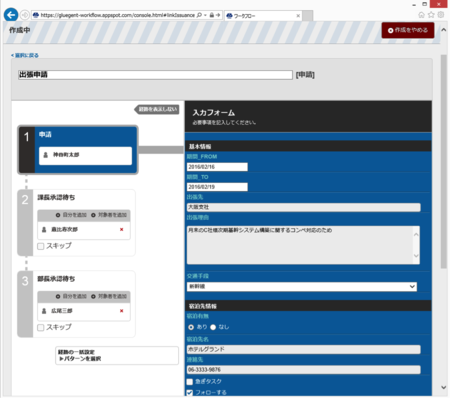The height and width of the screenshot is (398, 450).
Task: Click 鹿比寿次郎 approver name in step 2
Action: pos(64,229)
